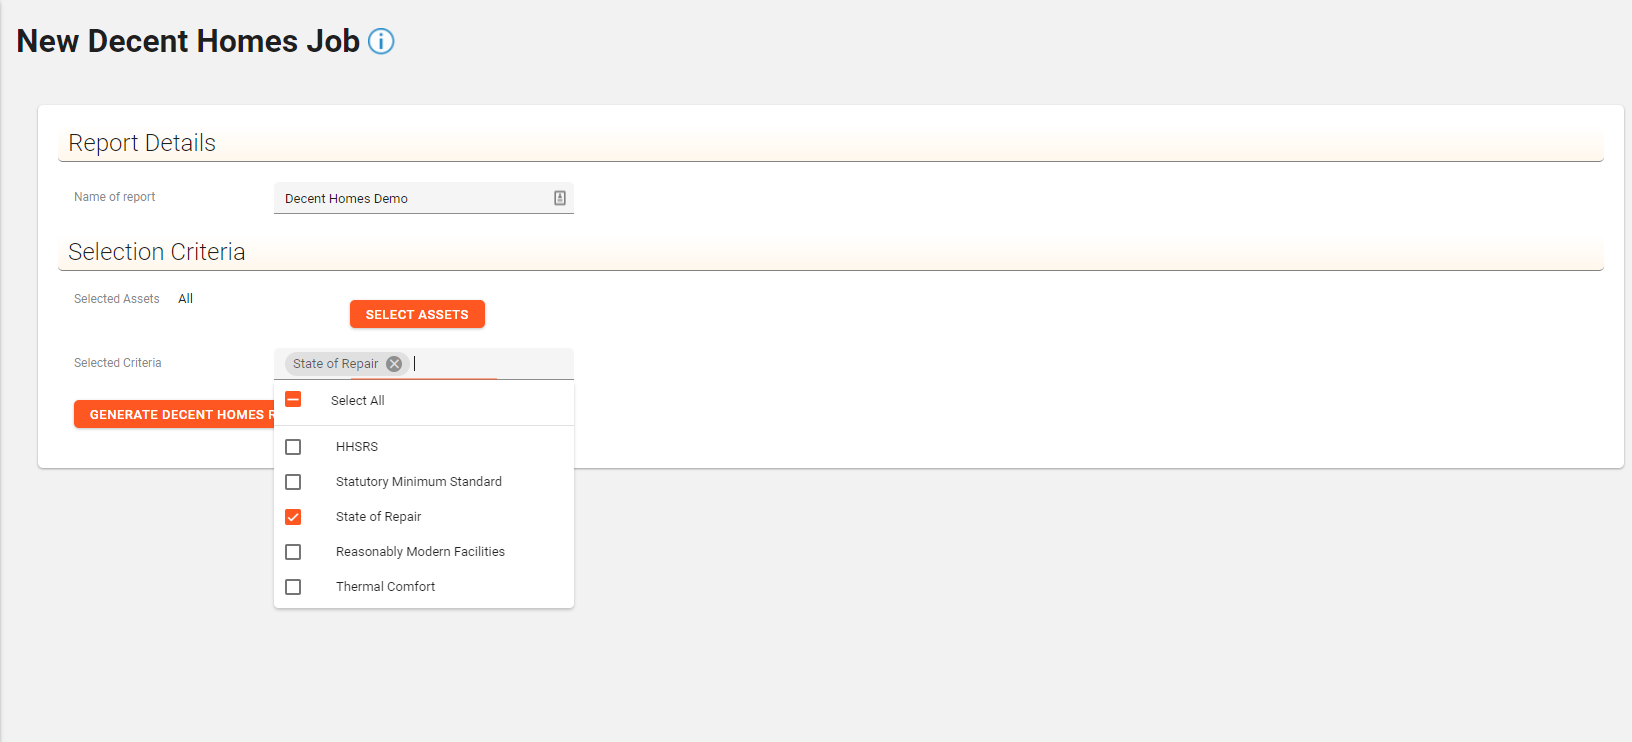Click the New Decent Homes Job title

pos(188,41)
